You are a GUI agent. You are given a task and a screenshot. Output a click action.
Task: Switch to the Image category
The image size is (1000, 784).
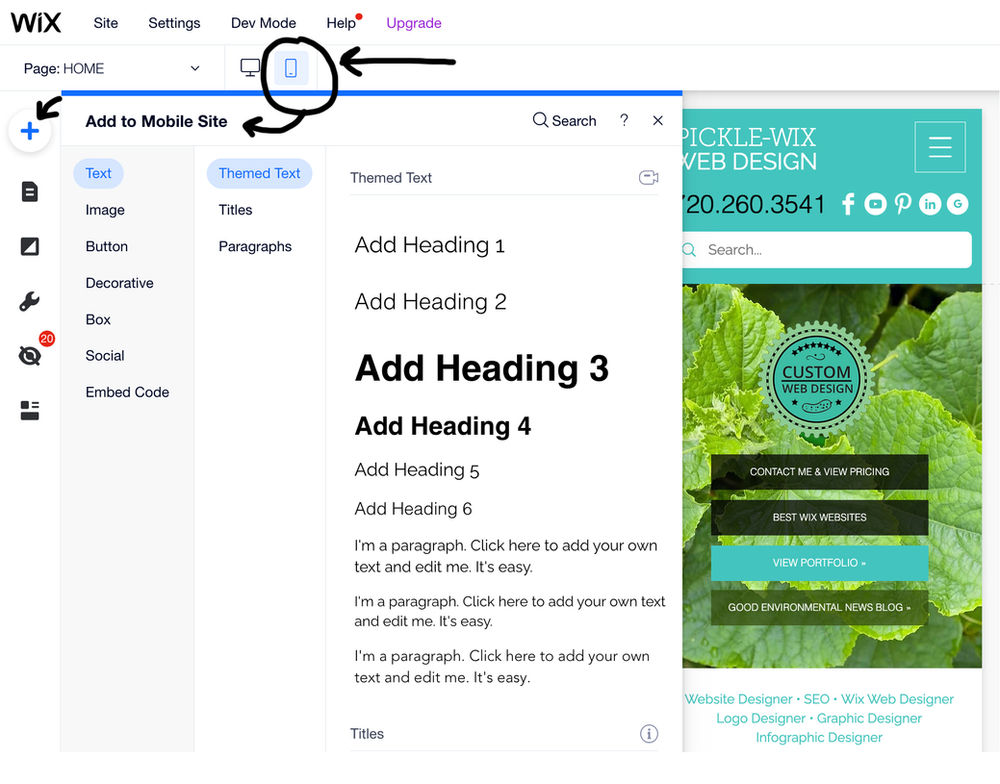pyautogui.click(x=106, y=210)
